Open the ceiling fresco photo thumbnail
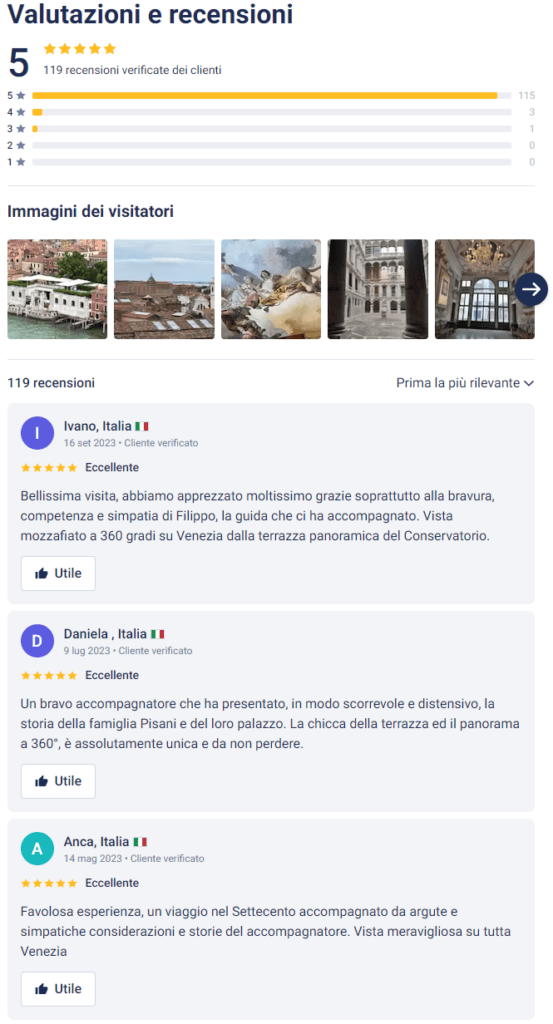The image size is (553, 1024). 271,289
